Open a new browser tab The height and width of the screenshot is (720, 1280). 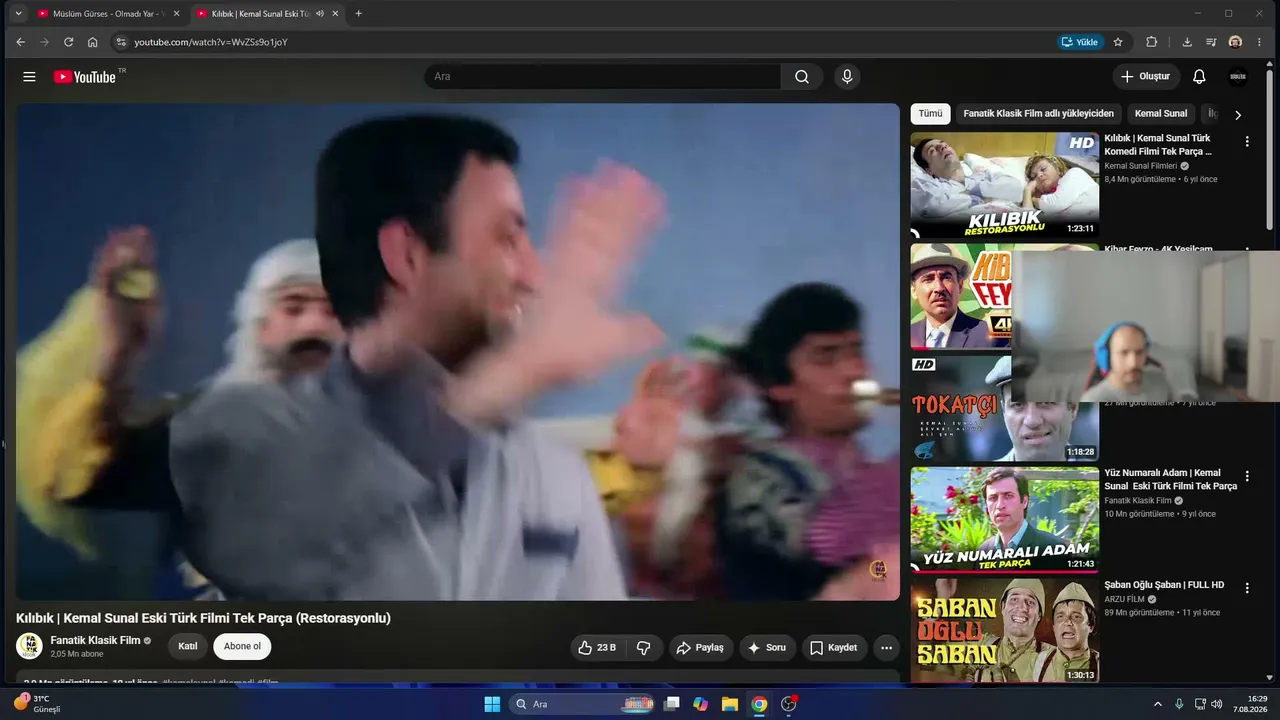pos(358,14)
